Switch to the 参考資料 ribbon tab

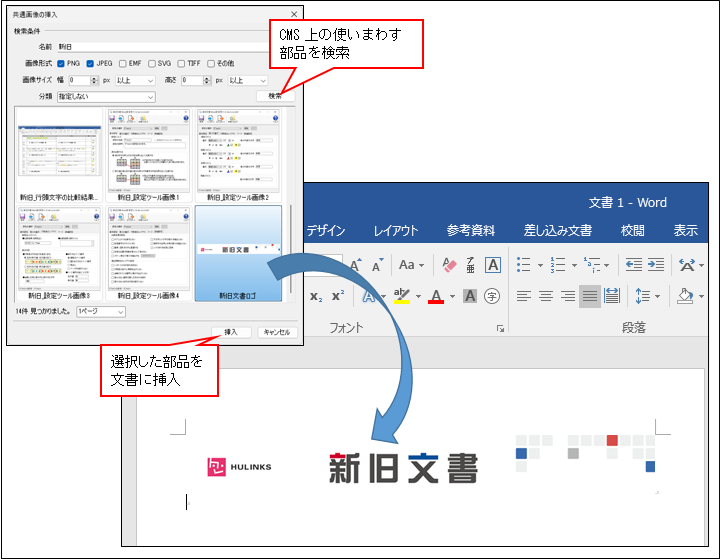tap(470, 230)
